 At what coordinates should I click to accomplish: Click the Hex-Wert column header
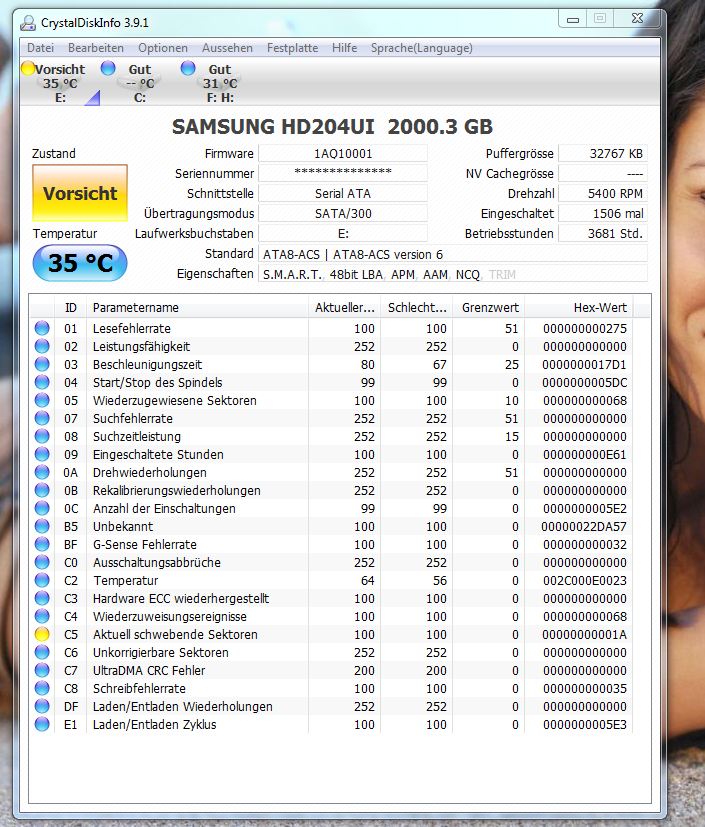(579, 307)
